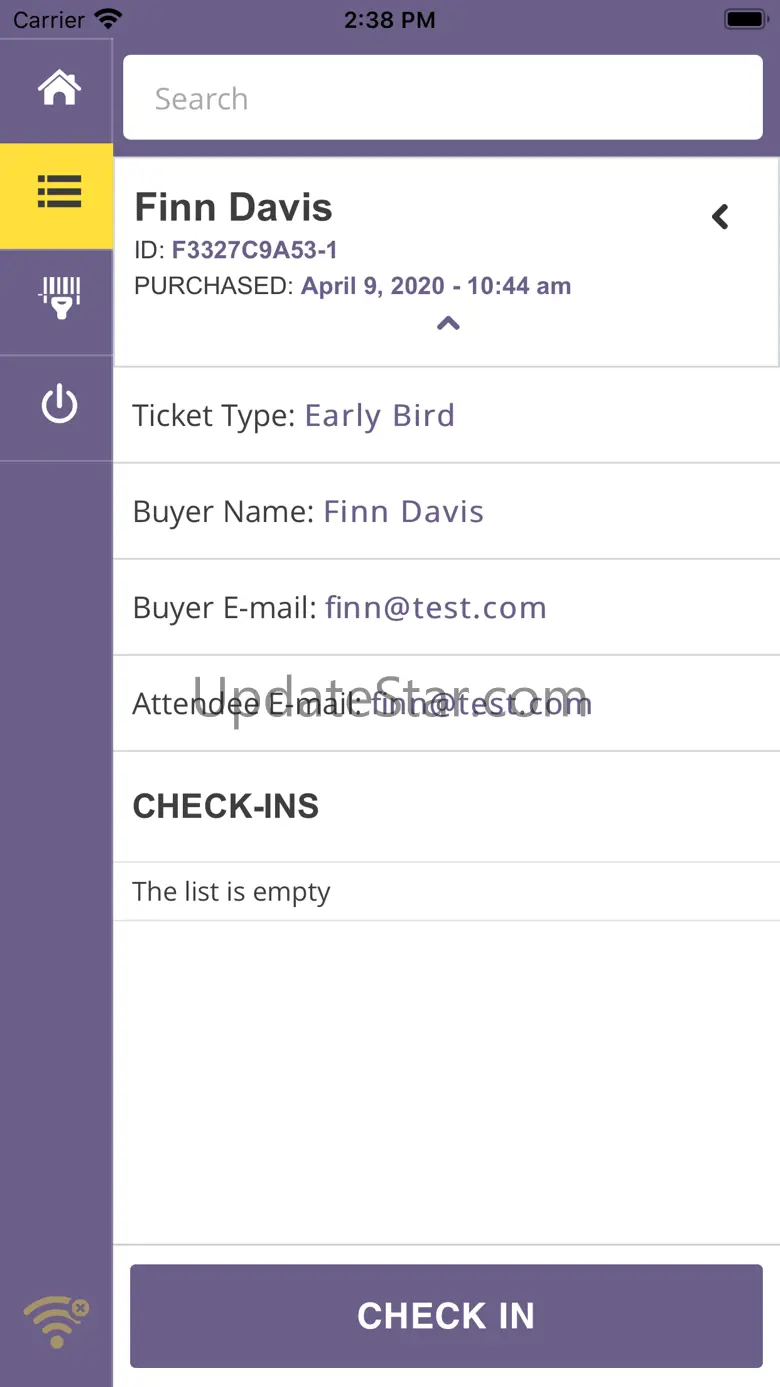Open the barcode scanner icon

coord(59,298)
